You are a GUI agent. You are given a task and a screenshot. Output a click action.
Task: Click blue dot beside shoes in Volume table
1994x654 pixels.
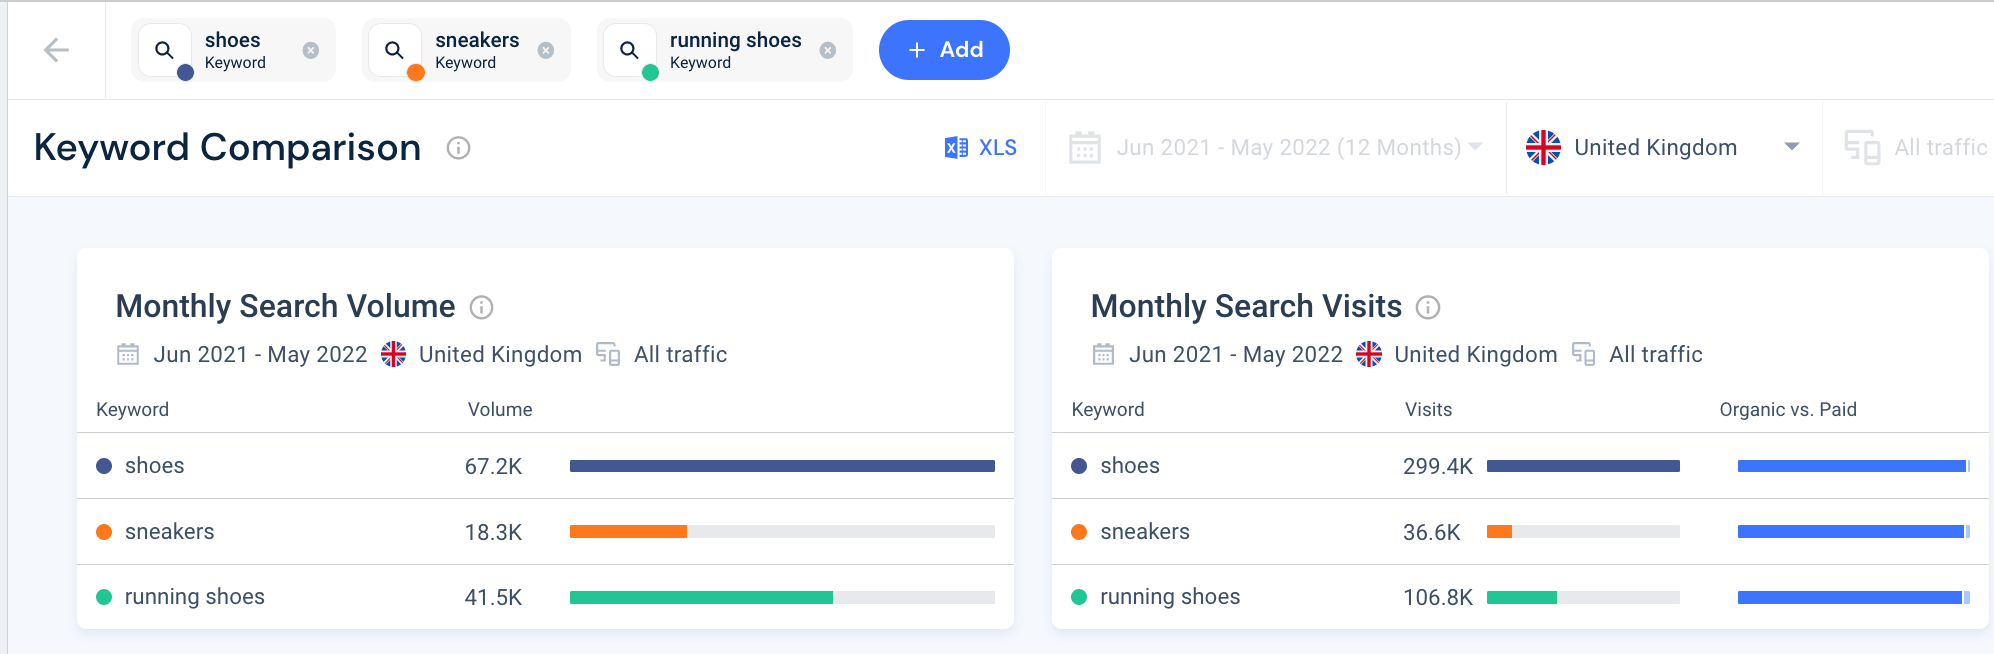point(104,466)
